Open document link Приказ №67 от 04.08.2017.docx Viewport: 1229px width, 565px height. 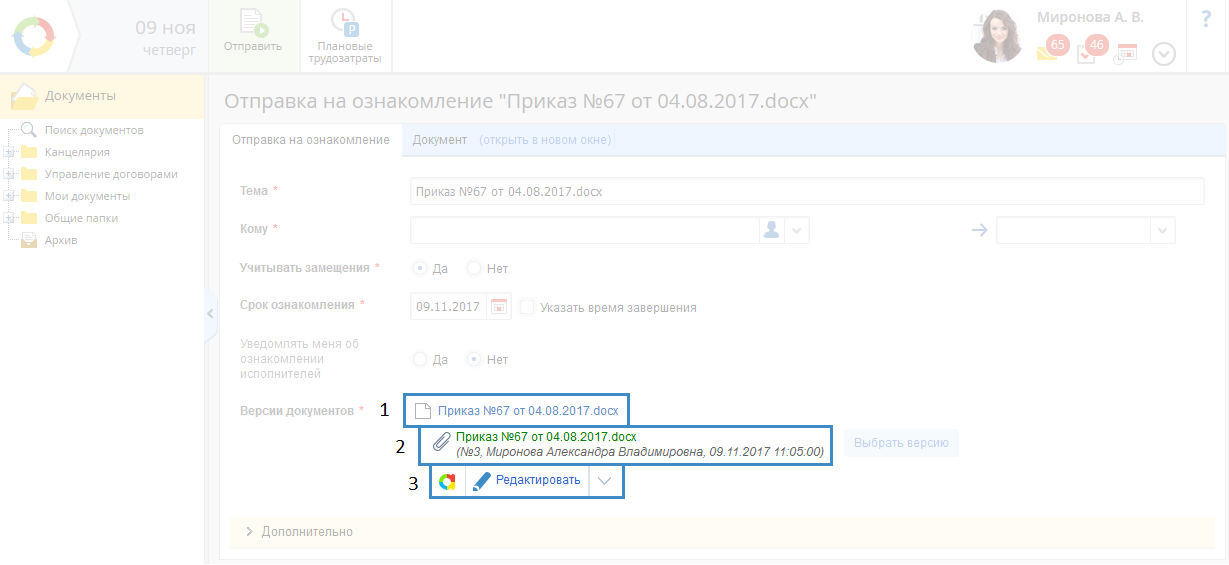tap(528, 410)
